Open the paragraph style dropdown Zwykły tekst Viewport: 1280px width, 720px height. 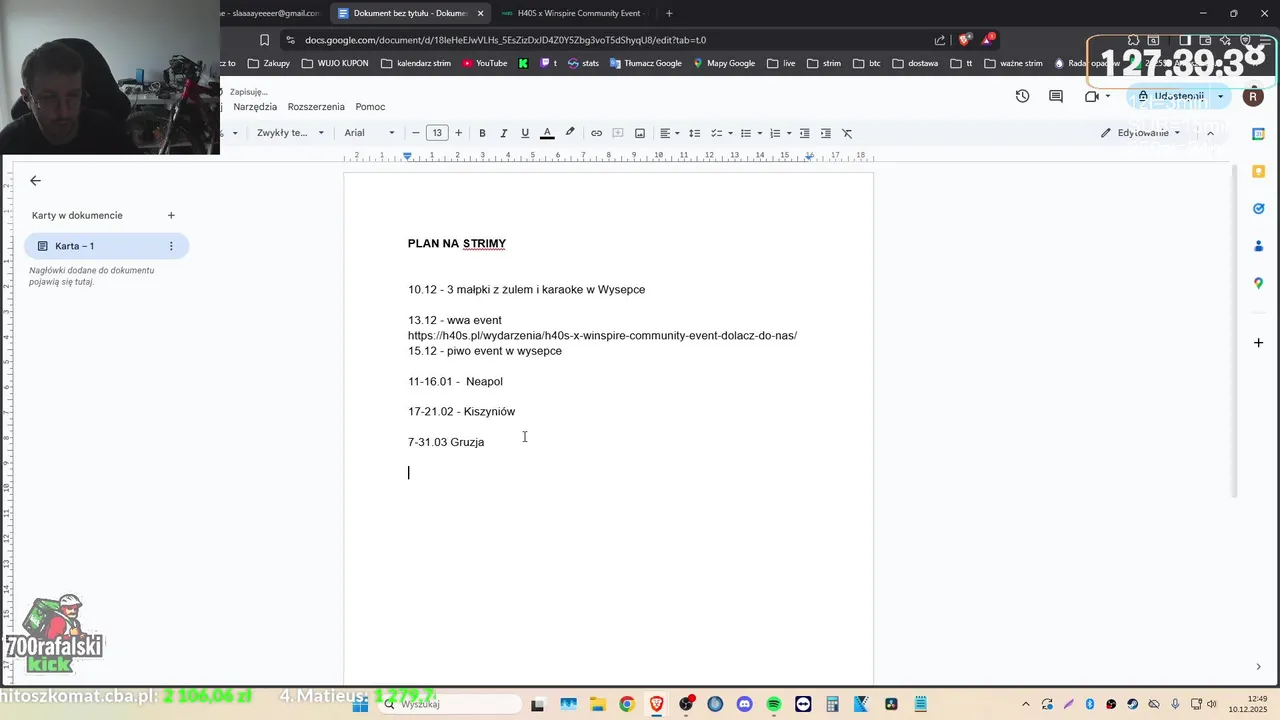pyautogui.click(x=290, y=133)
